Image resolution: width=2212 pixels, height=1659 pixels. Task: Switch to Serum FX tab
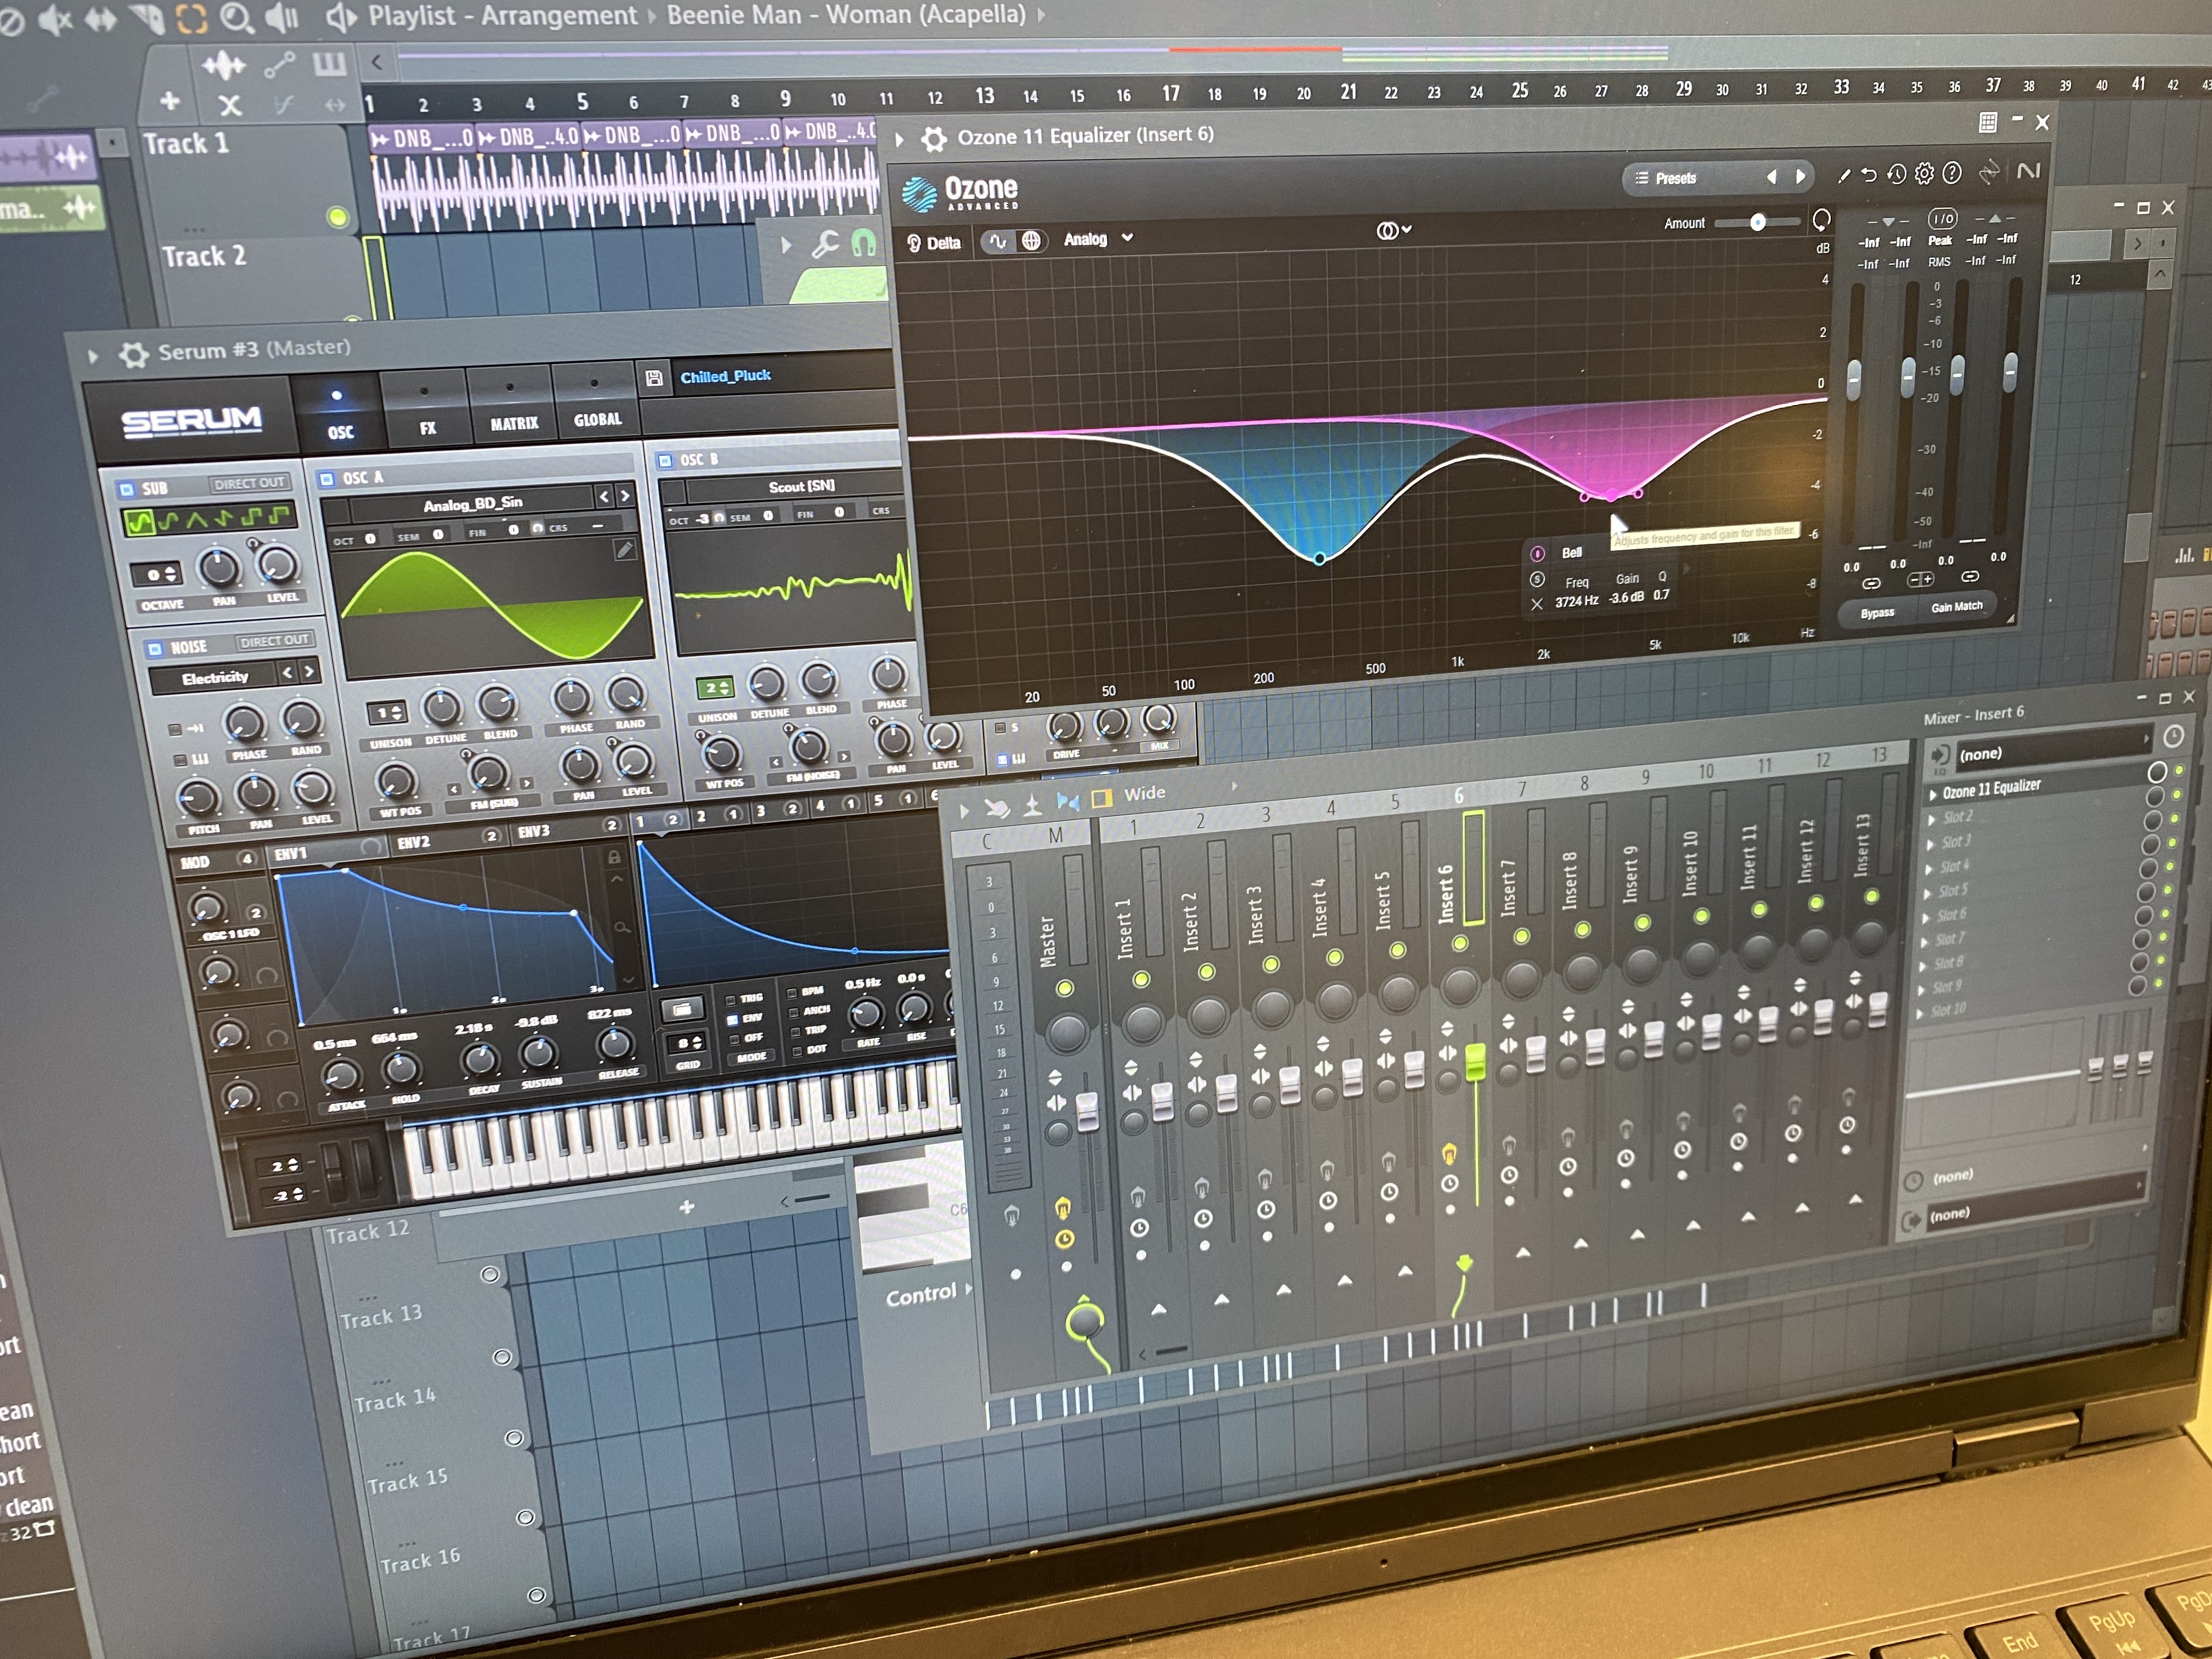pos(427,427)
